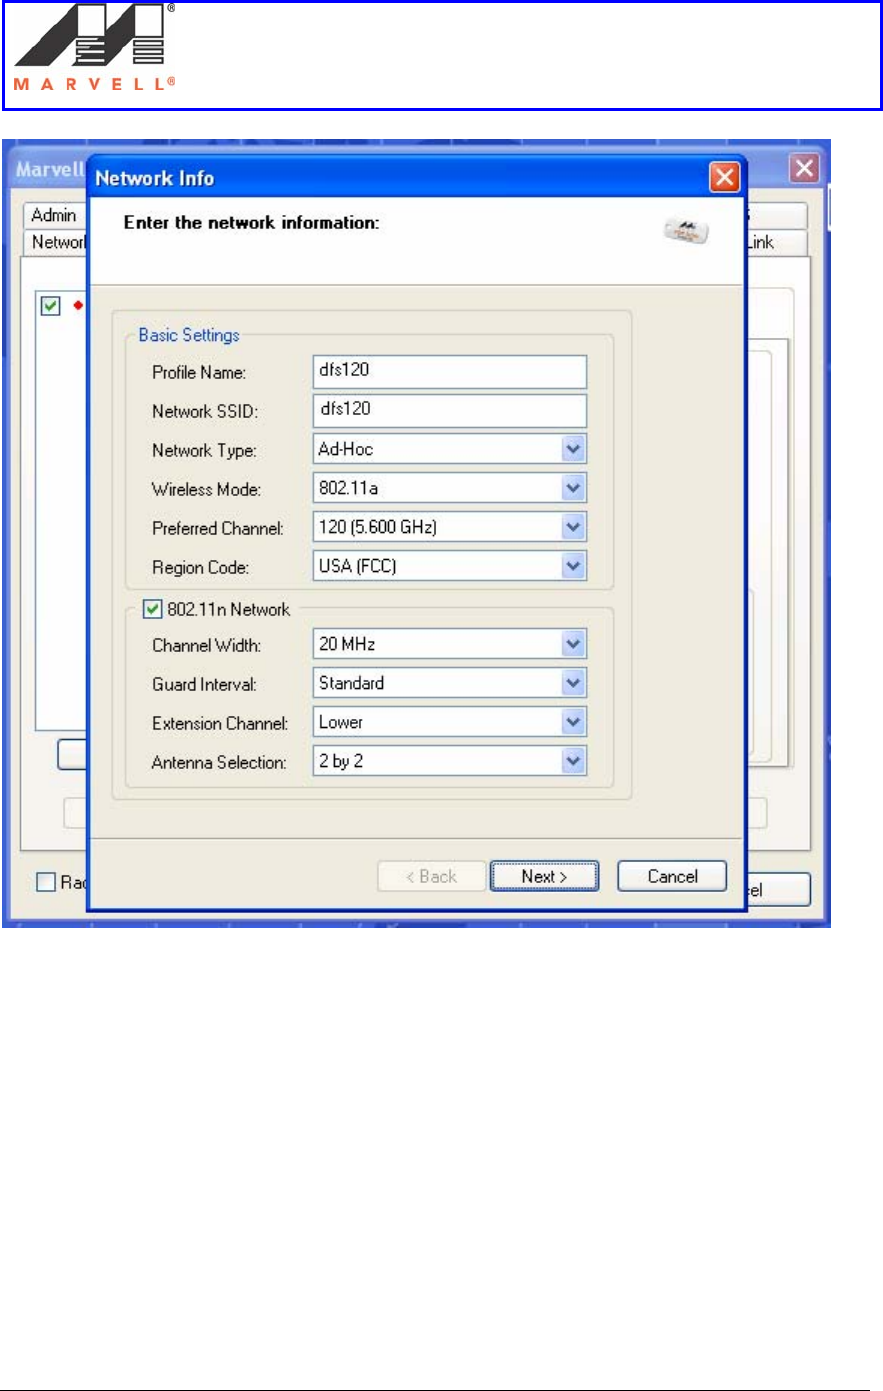883x1391 pixels.
Task: Expand the Guard Interval dropdown
Action: click(x=450, y=683)
